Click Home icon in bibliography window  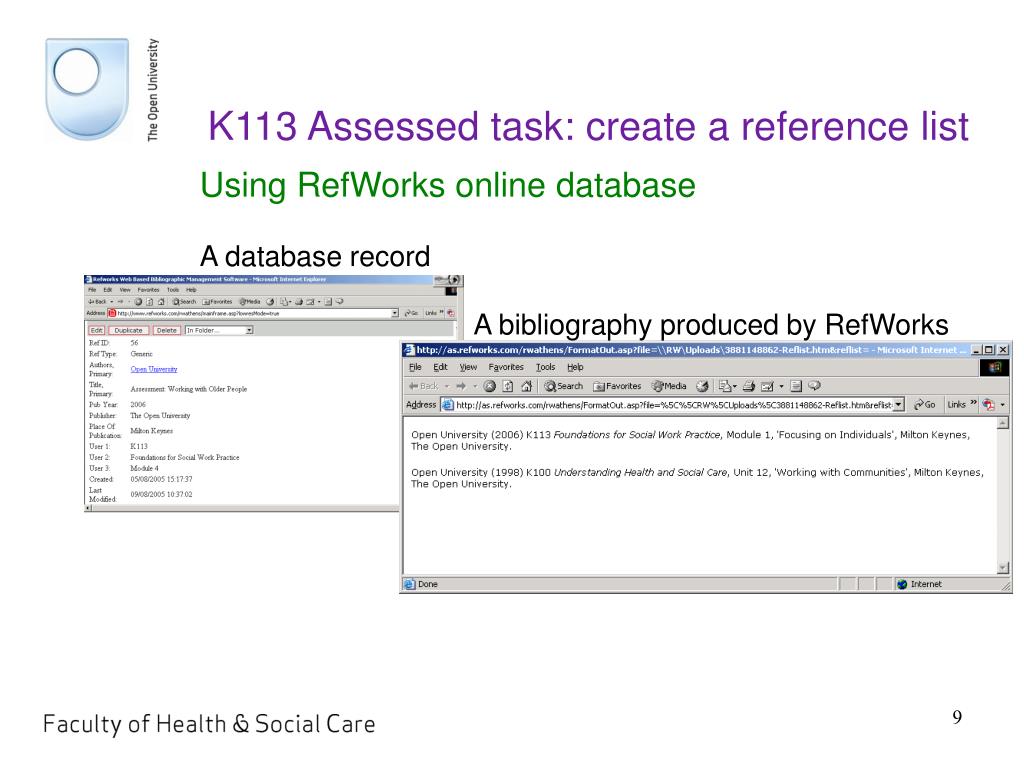pos(526,386)
